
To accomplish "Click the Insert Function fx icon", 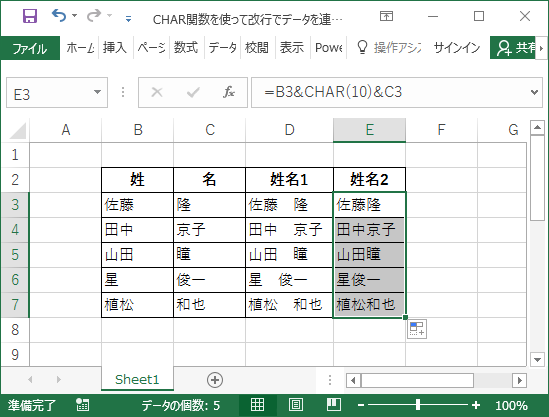I will tap(229, 92).
